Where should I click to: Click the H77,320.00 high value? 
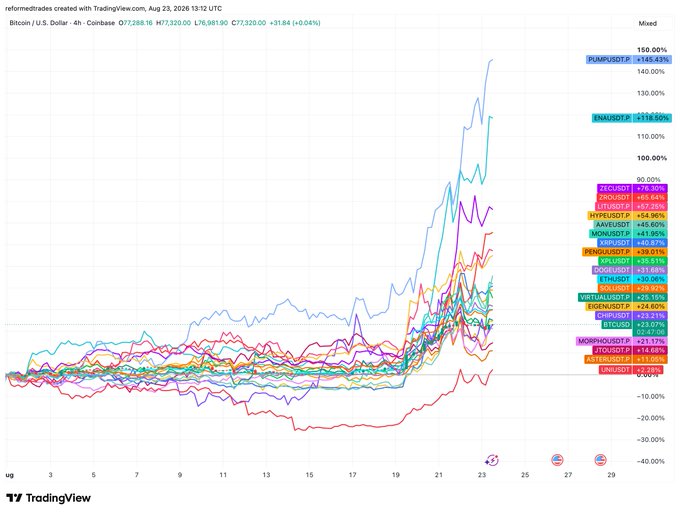pos(173,23)
